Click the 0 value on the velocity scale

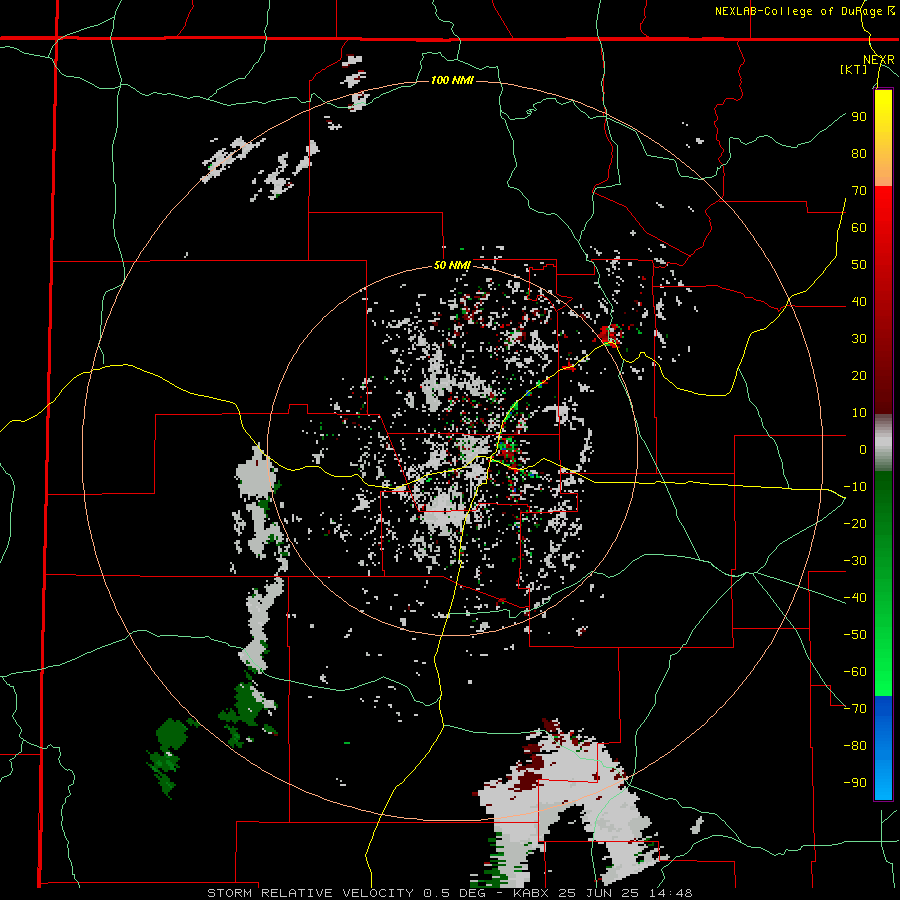coord(863,449)
